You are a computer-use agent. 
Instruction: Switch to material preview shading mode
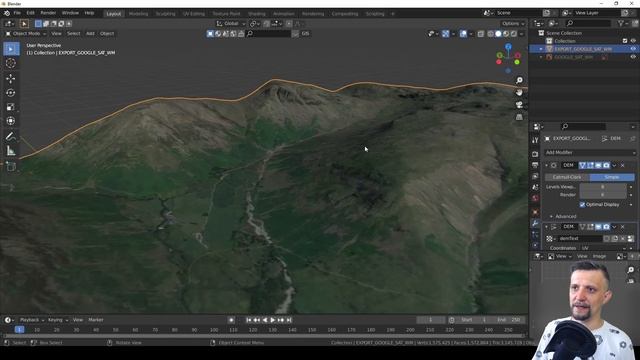(506, 34)
